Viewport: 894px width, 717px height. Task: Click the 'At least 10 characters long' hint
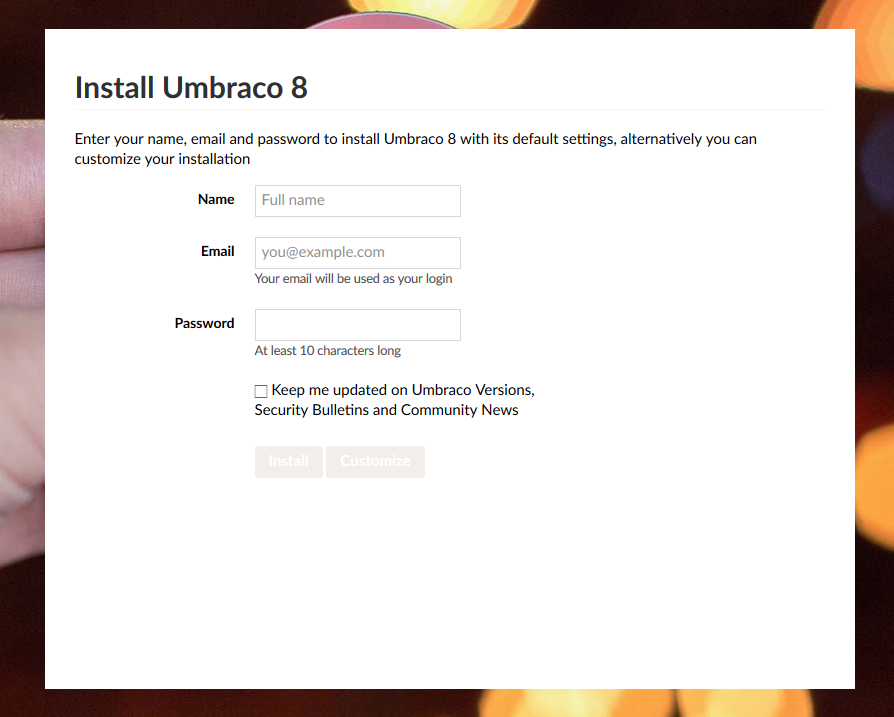[327, 351]
